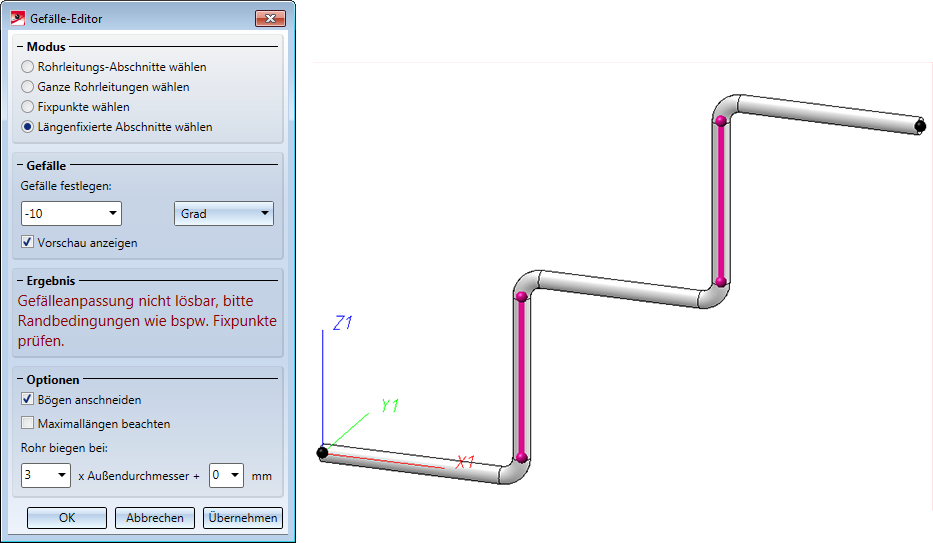Click the Z1 axis label
Screen dimensions: 933x543
(x=343, y=323)
